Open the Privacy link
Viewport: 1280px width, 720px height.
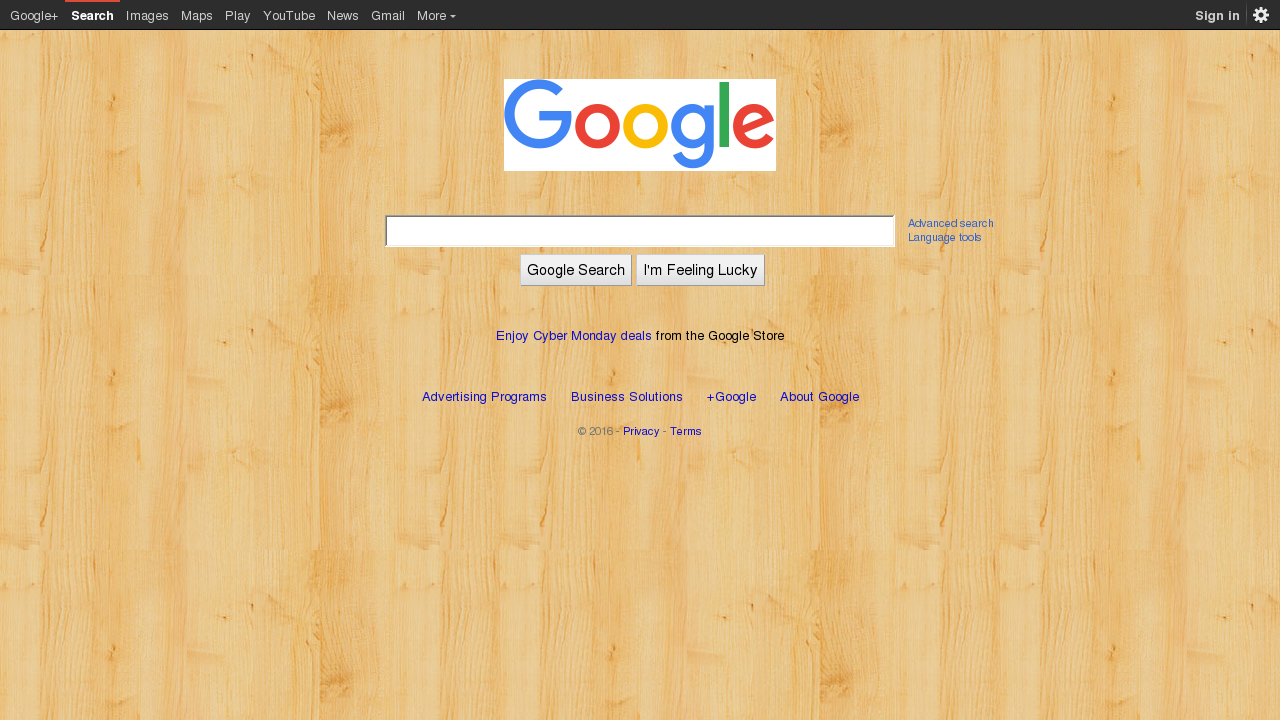641,431
